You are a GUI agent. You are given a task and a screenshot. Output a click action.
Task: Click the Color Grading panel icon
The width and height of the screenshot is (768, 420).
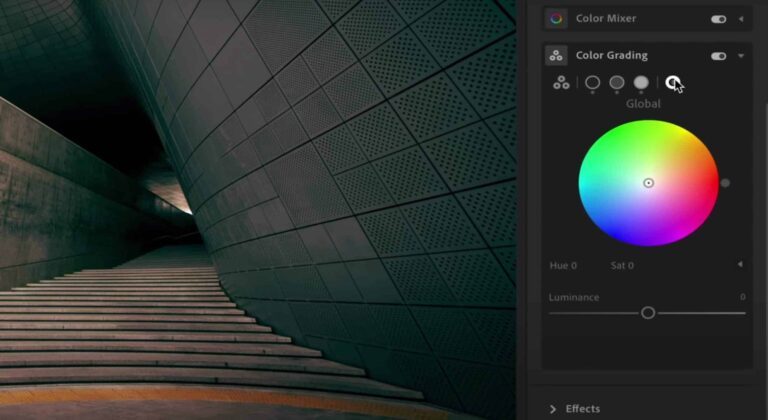point(557,56)
